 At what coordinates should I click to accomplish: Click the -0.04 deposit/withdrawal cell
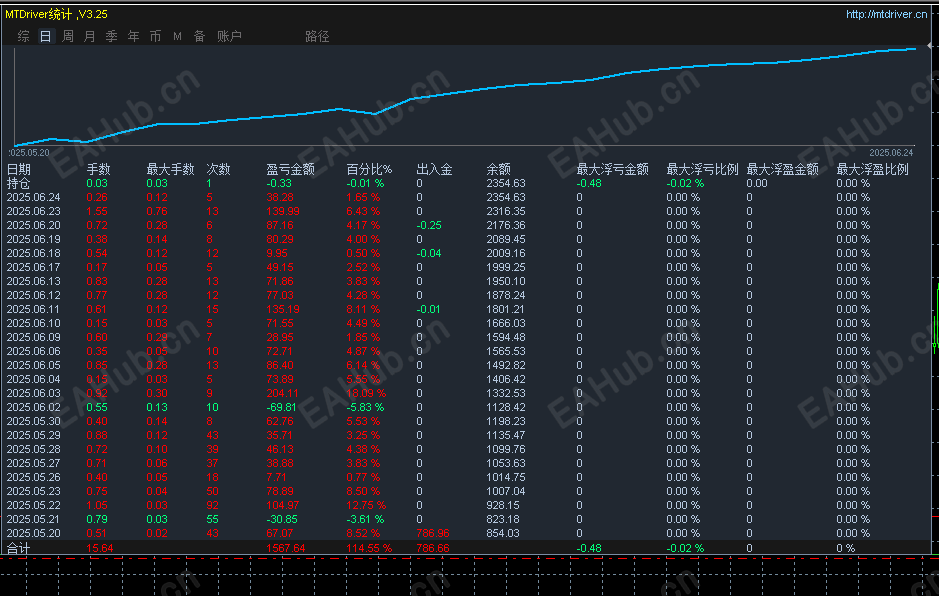(429, 253)
